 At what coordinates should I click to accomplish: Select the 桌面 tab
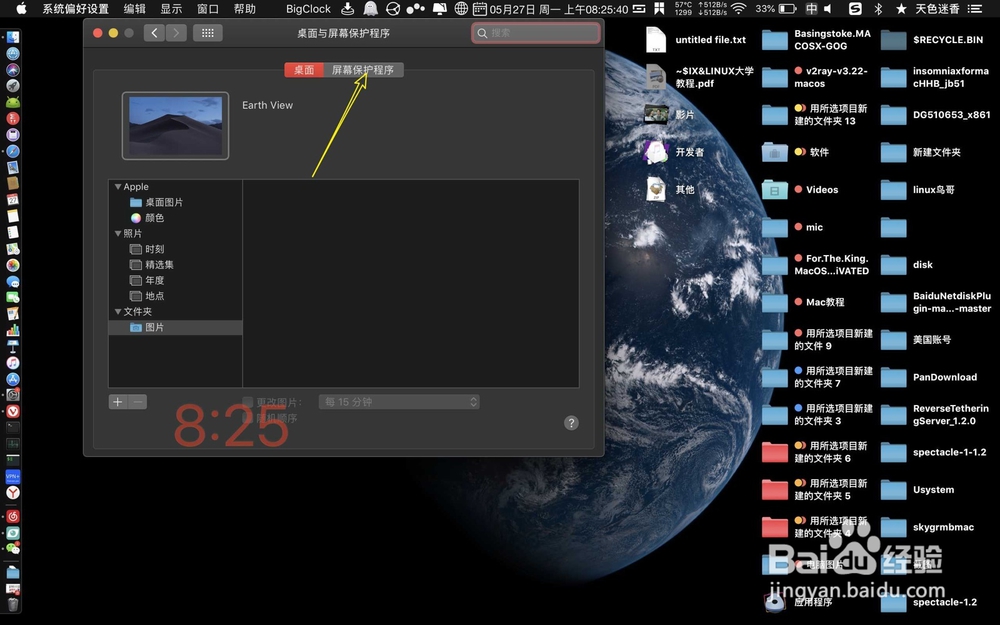(304, 70)
